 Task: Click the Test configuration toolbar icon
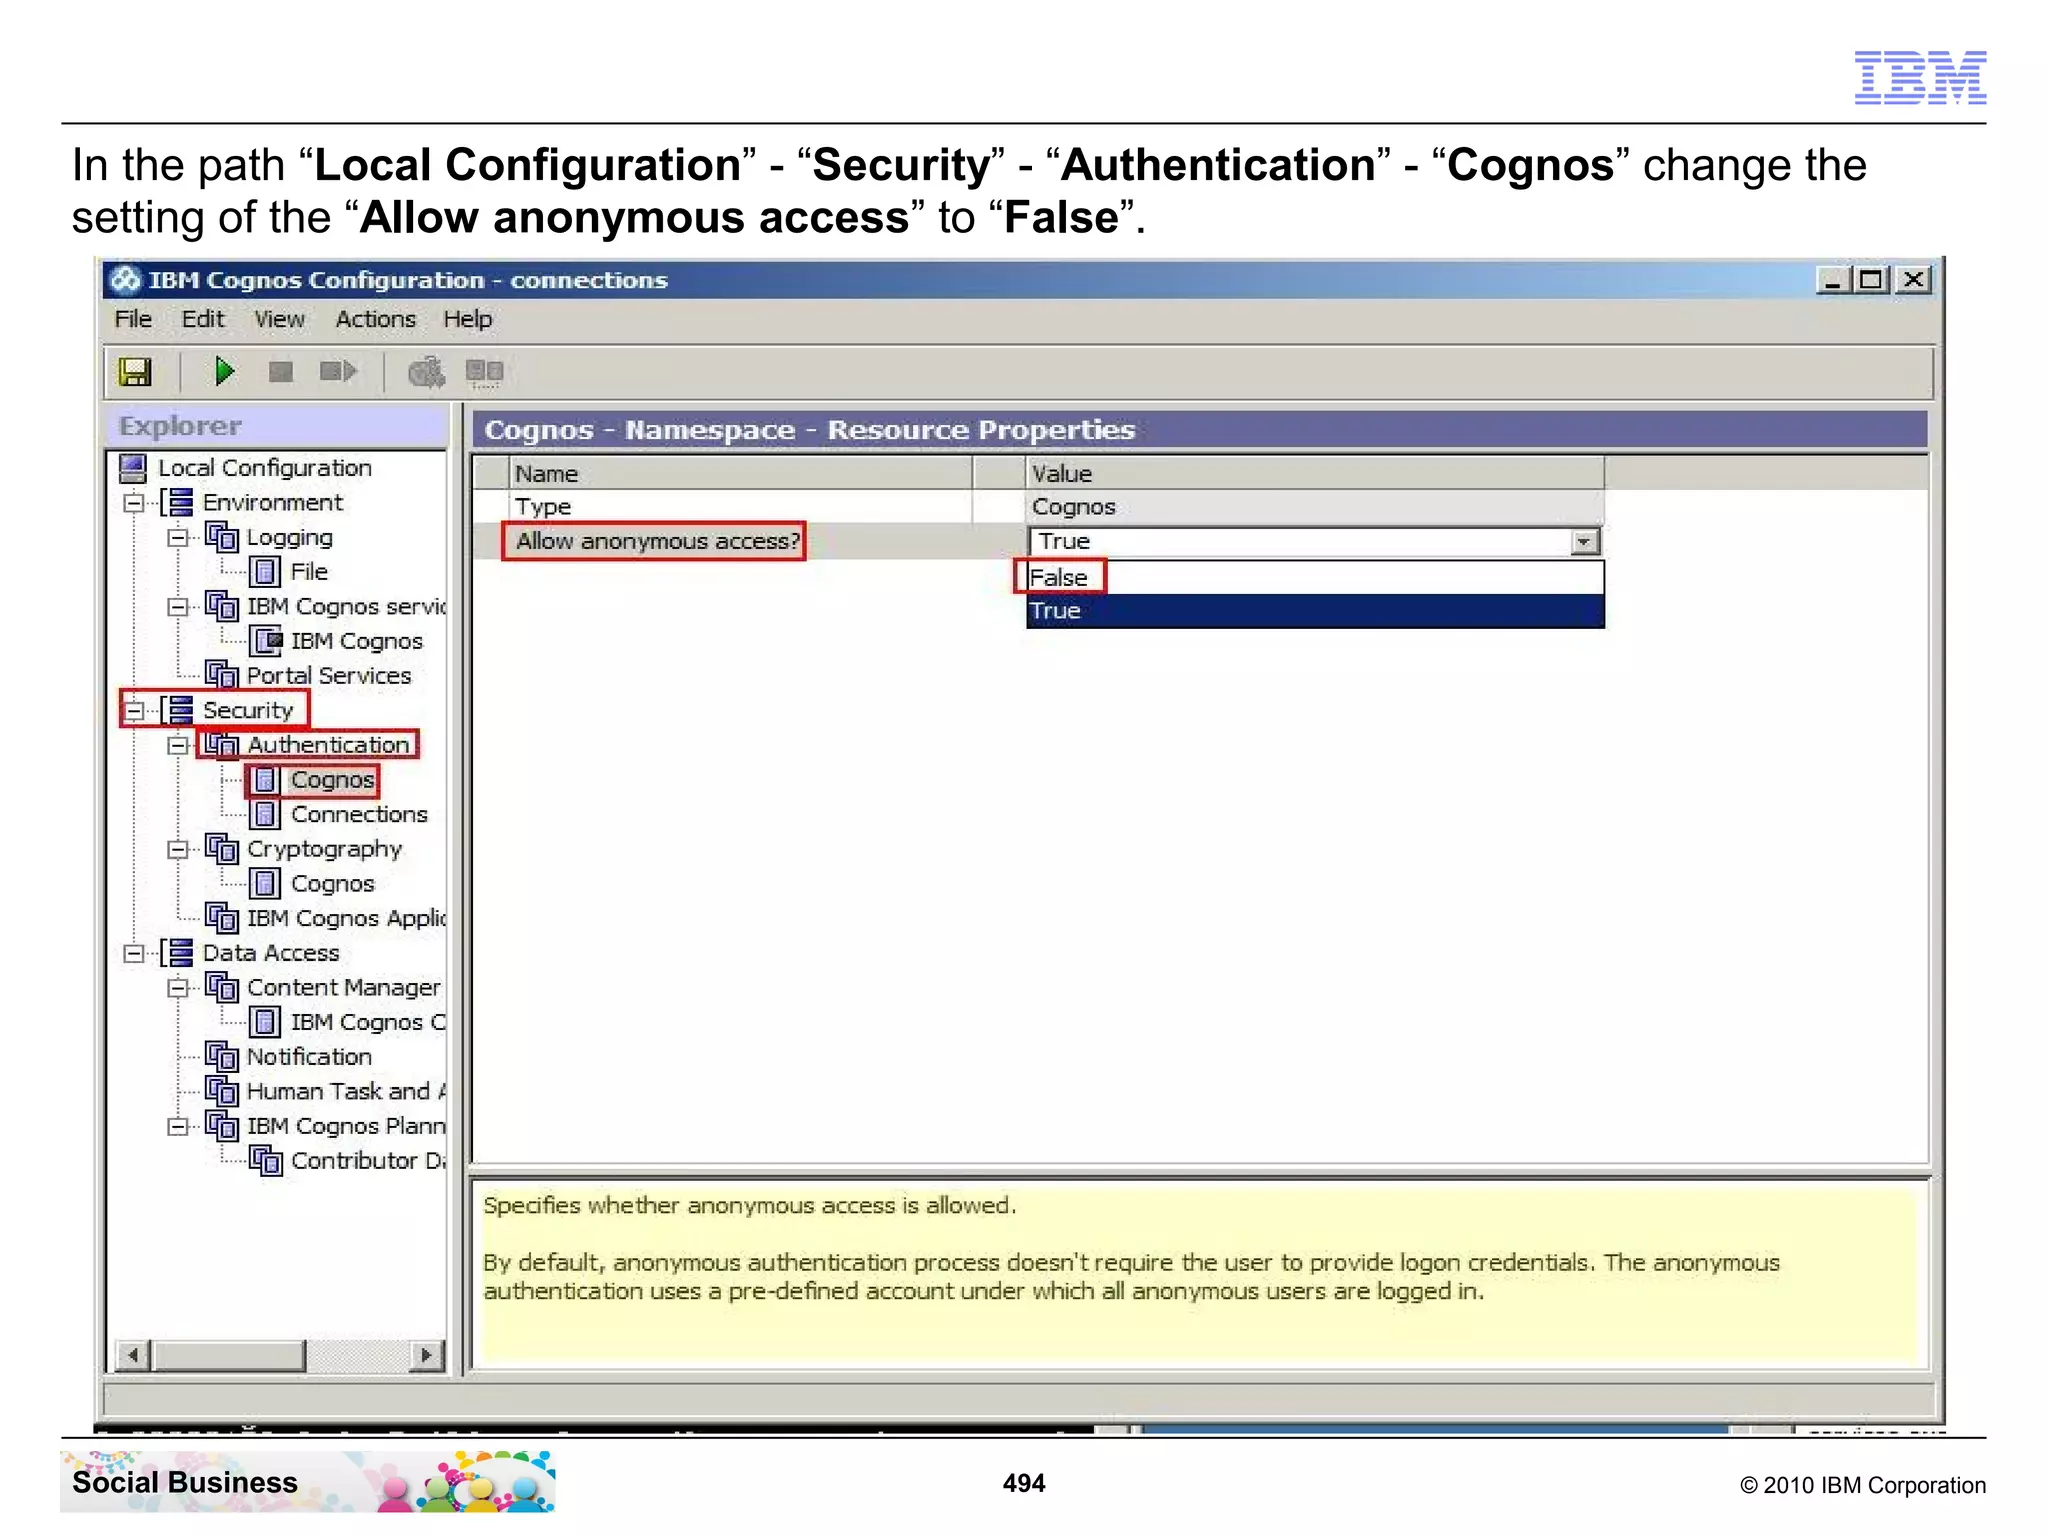pos(427,372)
